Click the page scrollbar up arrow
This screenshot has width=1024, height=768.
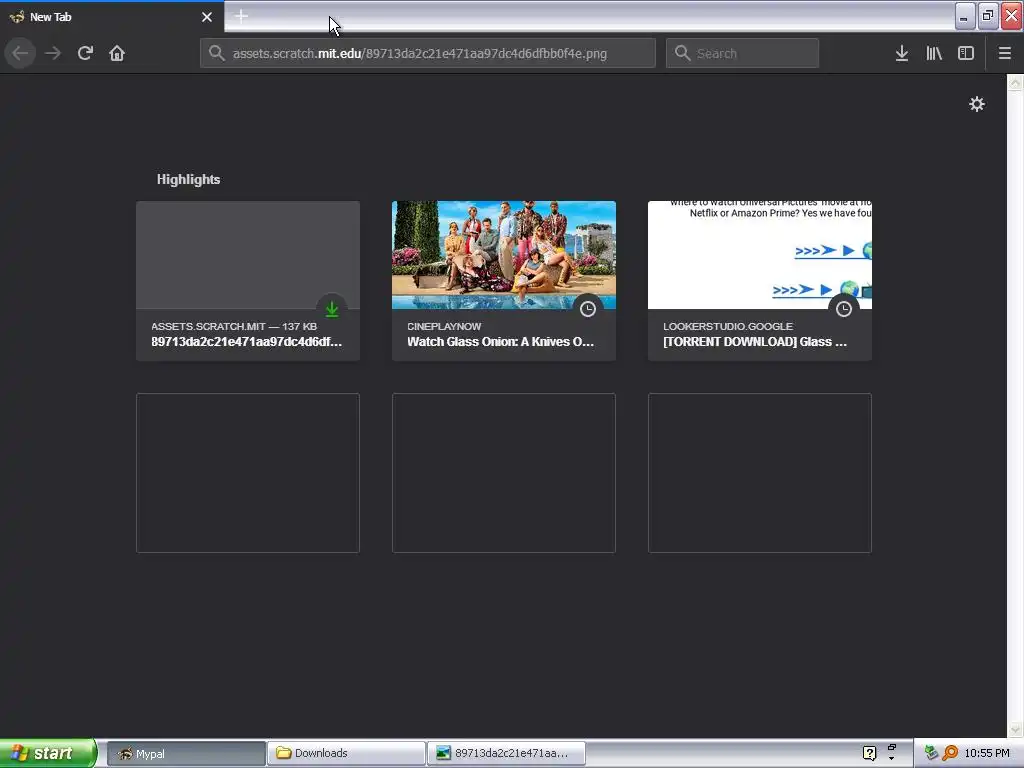1015,82
